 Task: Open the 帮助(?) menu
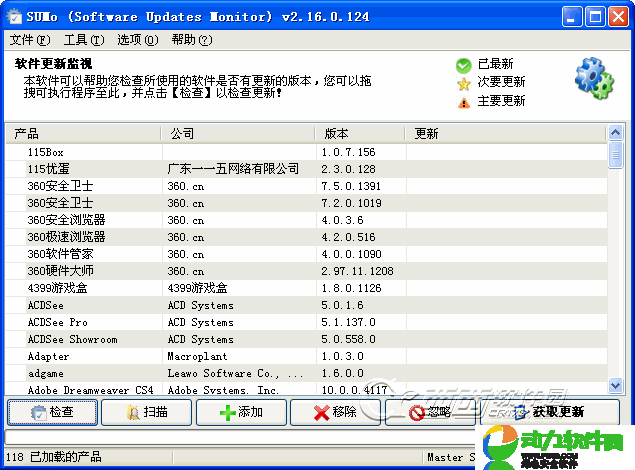(x=191, y=40)
